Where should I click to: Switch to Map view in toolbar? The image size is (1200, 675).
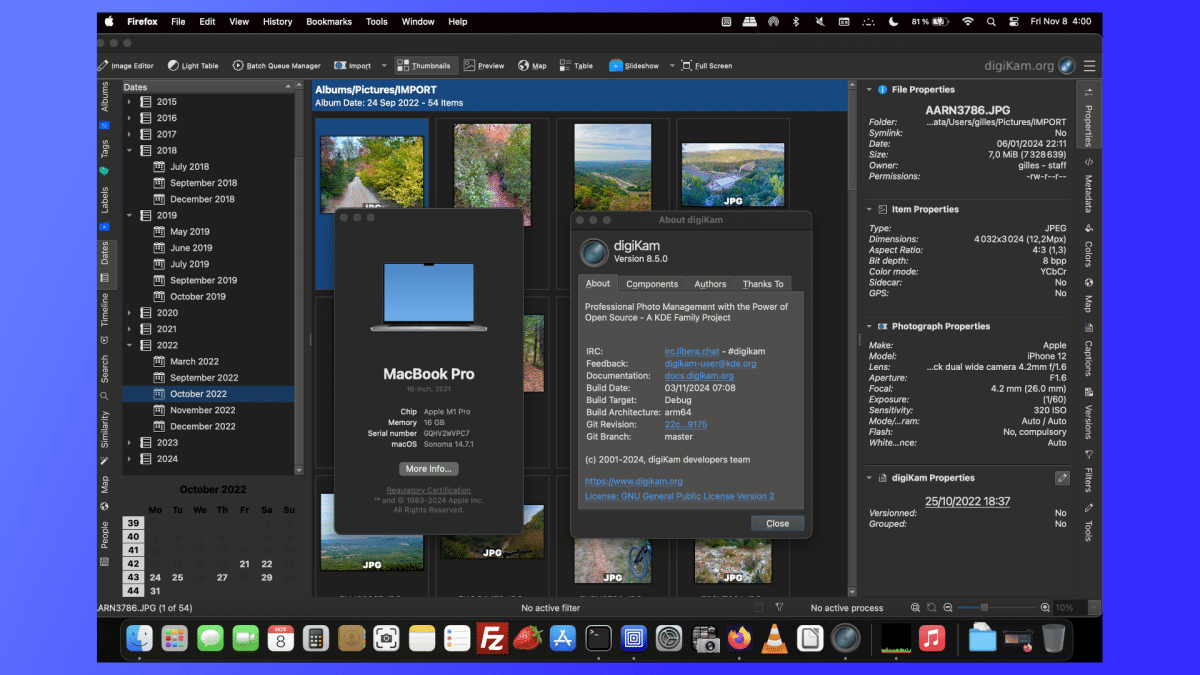532,66
